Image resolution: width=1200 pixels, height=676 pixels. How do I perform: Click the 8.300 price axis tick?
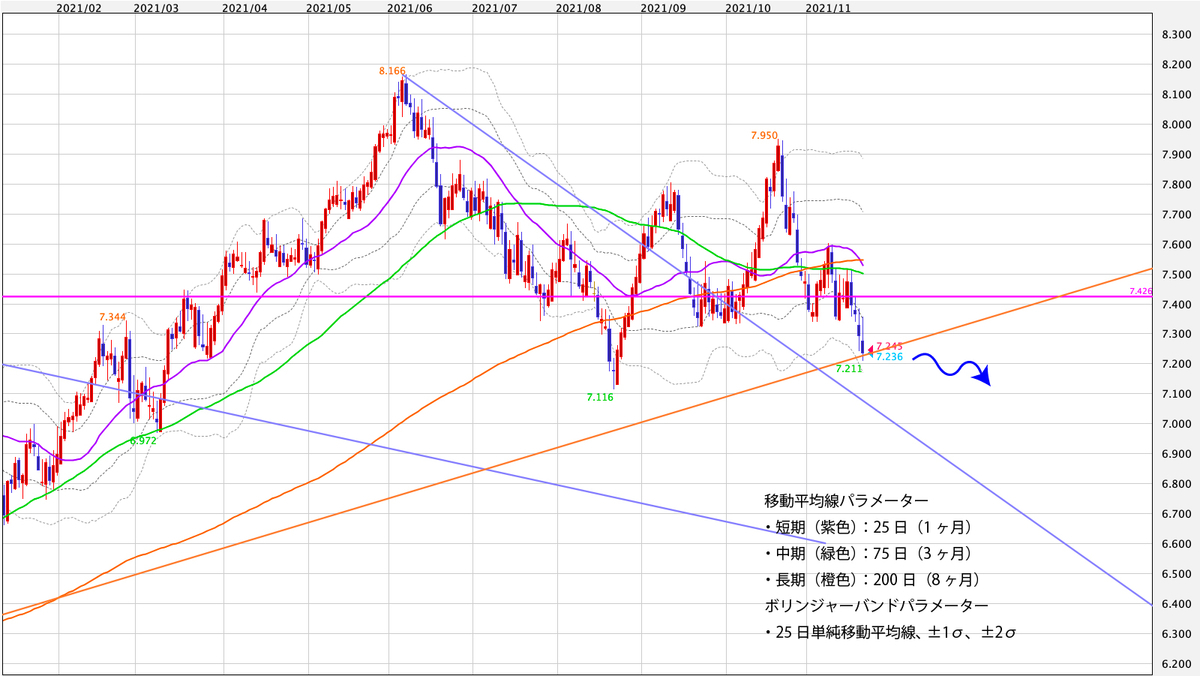(1174, 35)
